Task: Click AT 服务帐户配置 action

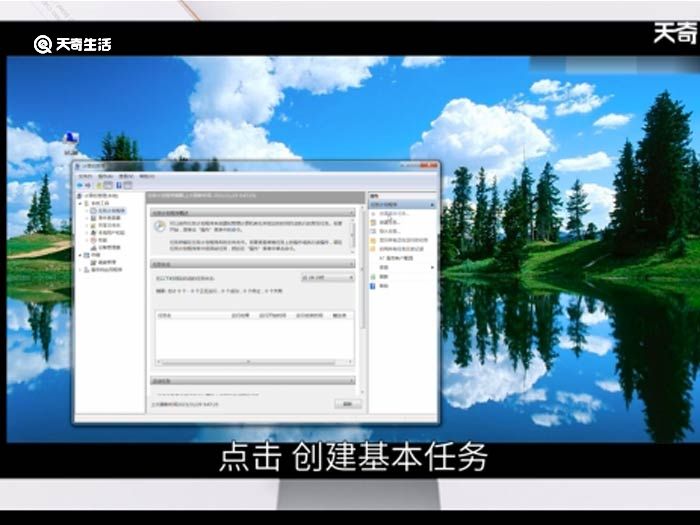Action: click(x=396, y=258)
